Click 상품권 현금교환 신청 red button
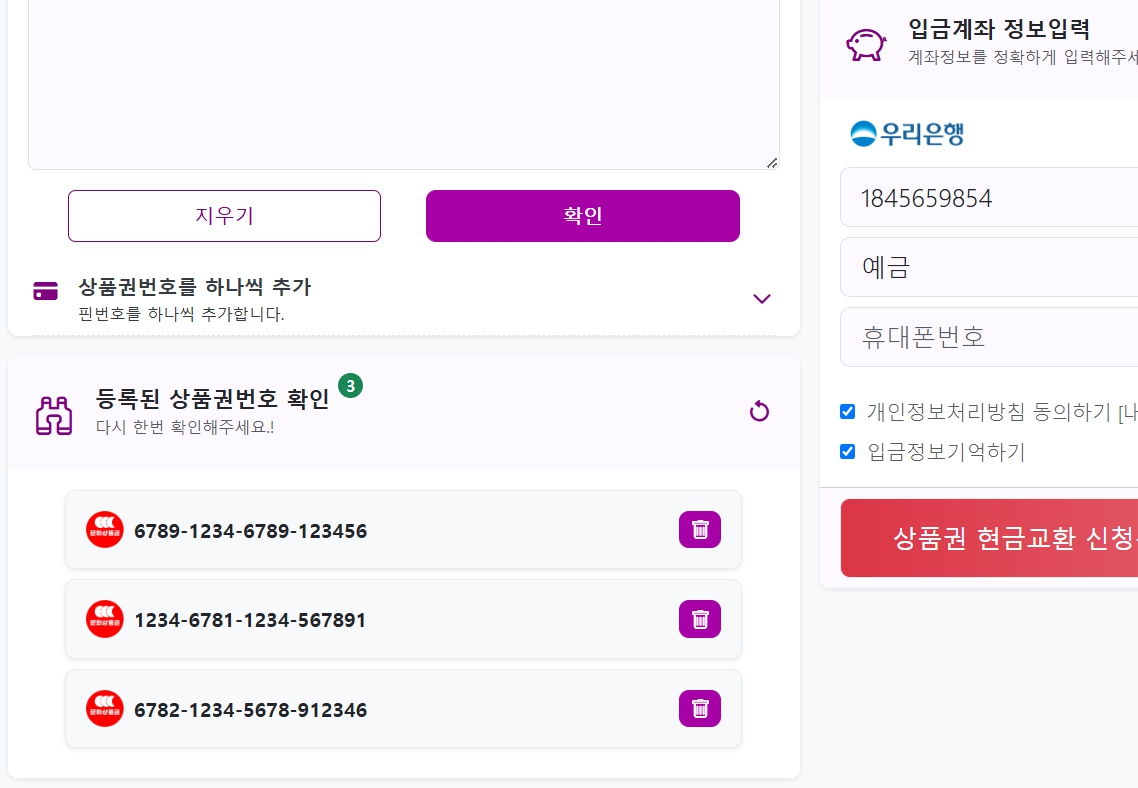The image size is (1138, 788). point(989,538)
